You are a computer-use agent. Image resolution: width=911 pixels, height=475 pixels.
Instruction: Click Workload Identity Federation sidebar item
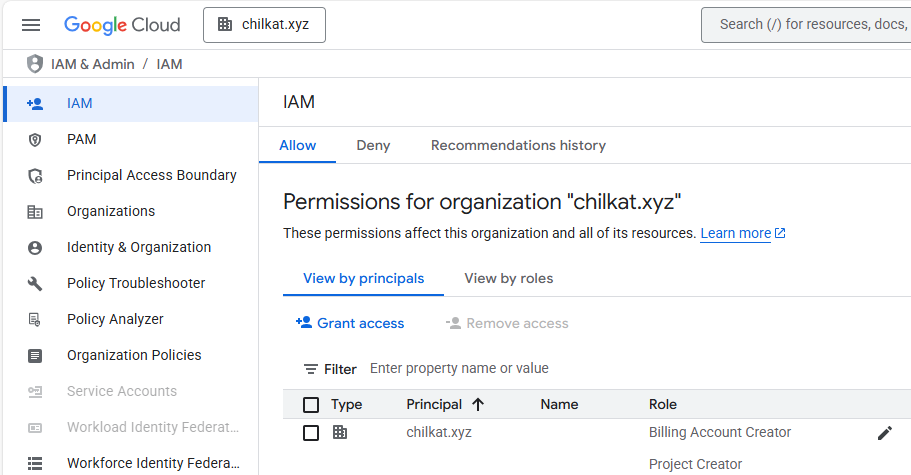(x=131, y=427)
